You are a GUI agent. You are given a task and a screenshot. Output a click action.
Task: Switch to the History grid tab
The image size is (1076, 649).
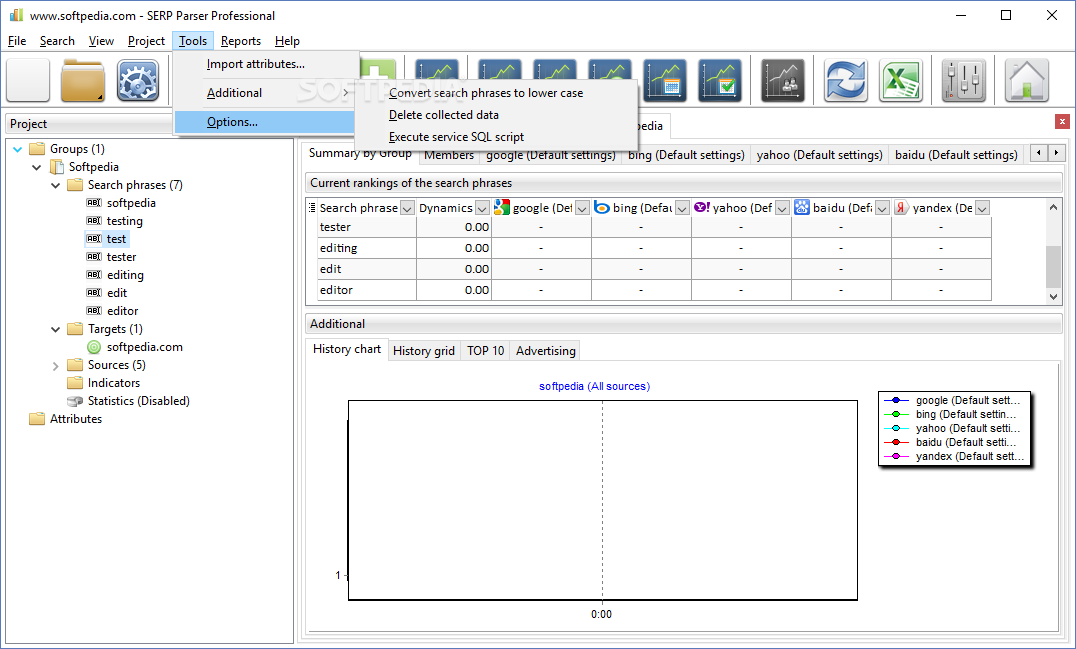point(424,351)
